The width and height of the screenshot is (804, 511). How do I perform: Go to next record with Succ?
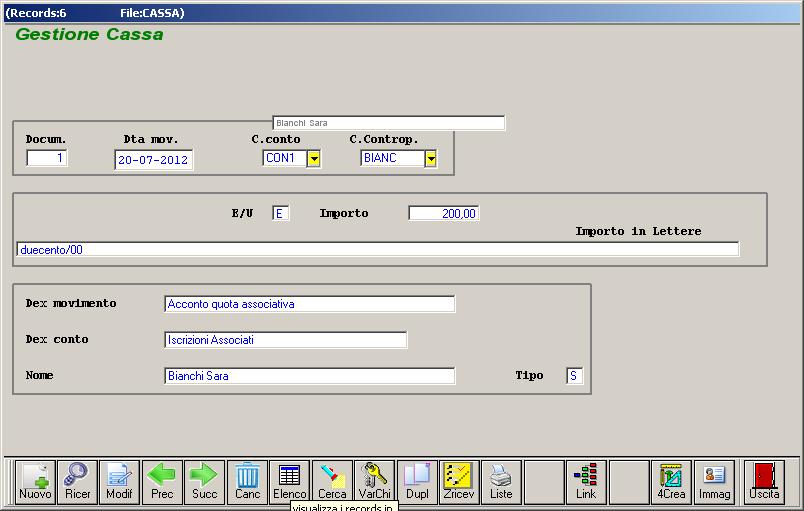(204, 481)
